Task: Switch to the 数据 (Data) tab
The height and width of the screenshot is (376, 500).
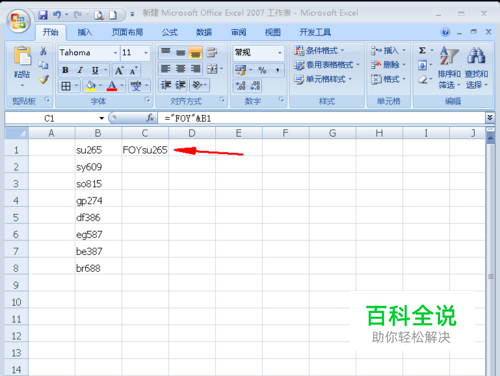Action: [x=204, y=32]
